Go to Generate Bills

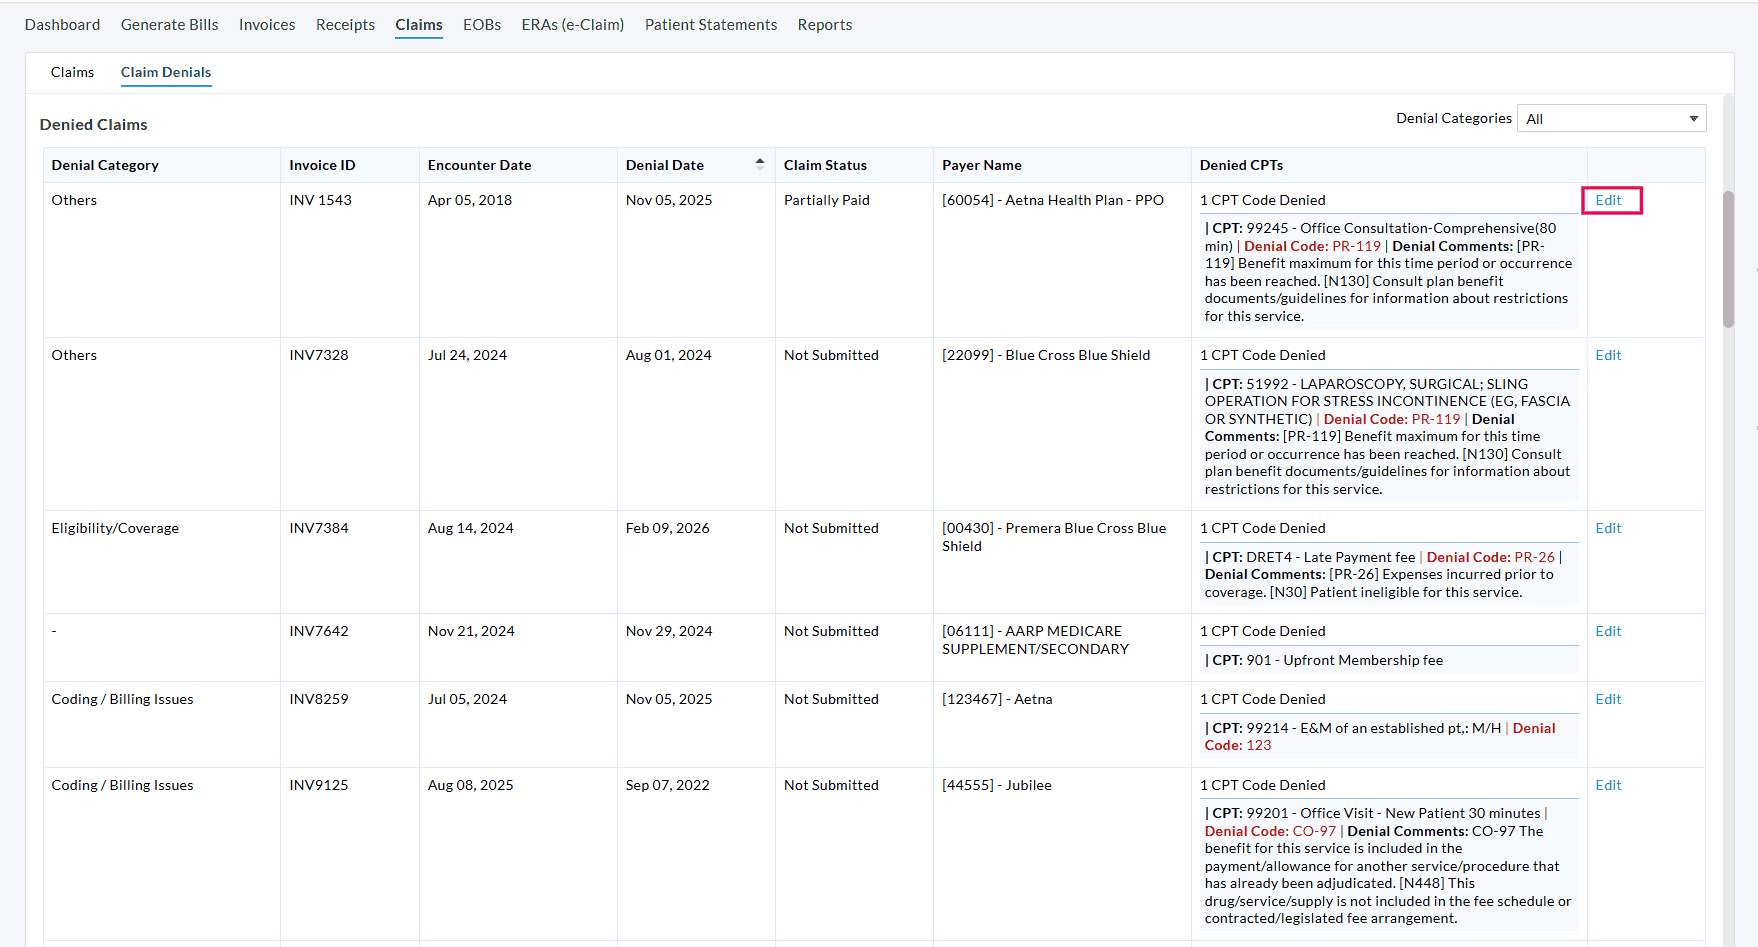(169, 25)
